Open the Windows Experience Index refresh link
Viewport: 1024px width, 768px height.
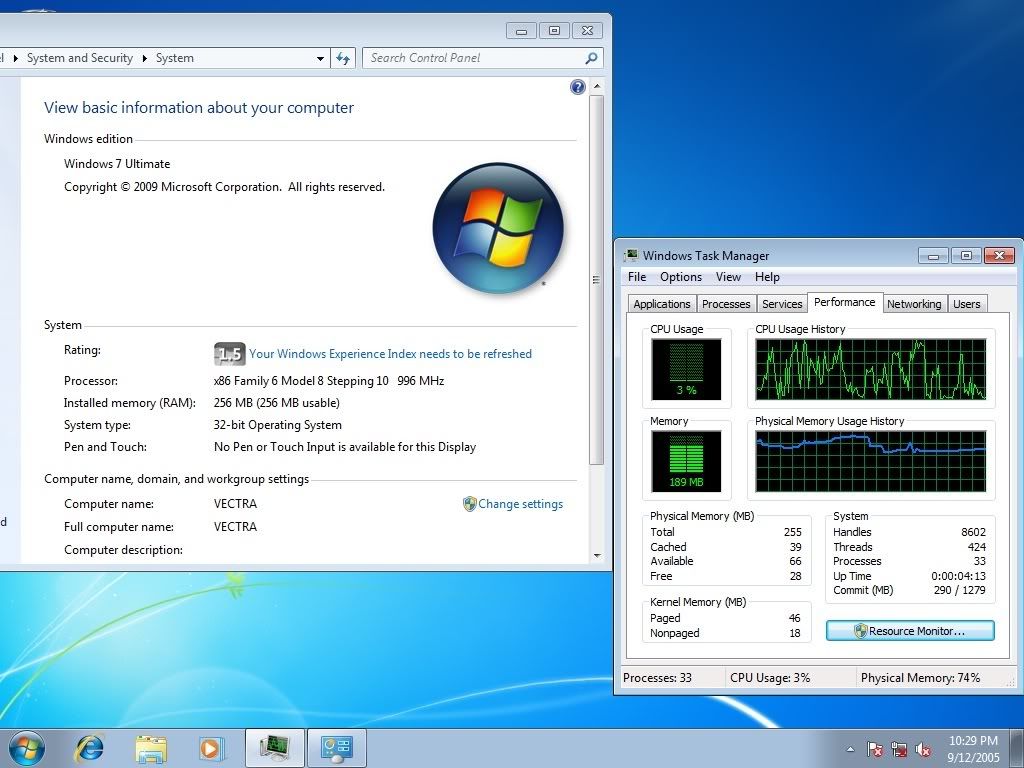(x=390, y=354)
